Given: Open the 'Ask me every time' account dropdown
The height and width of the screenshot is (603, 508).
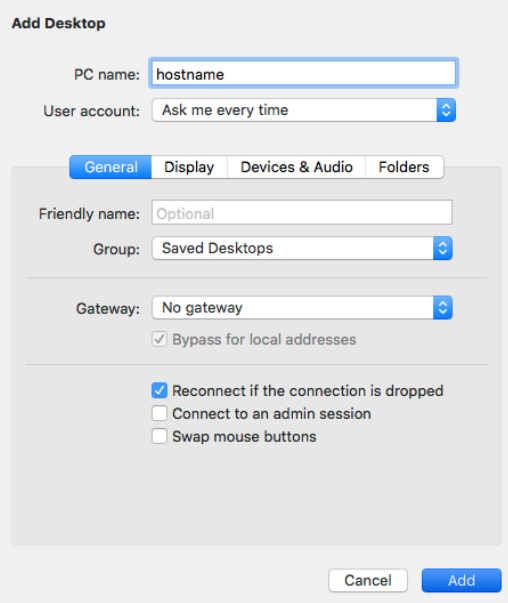Looking at the screenshot, I should pos(304,110).
